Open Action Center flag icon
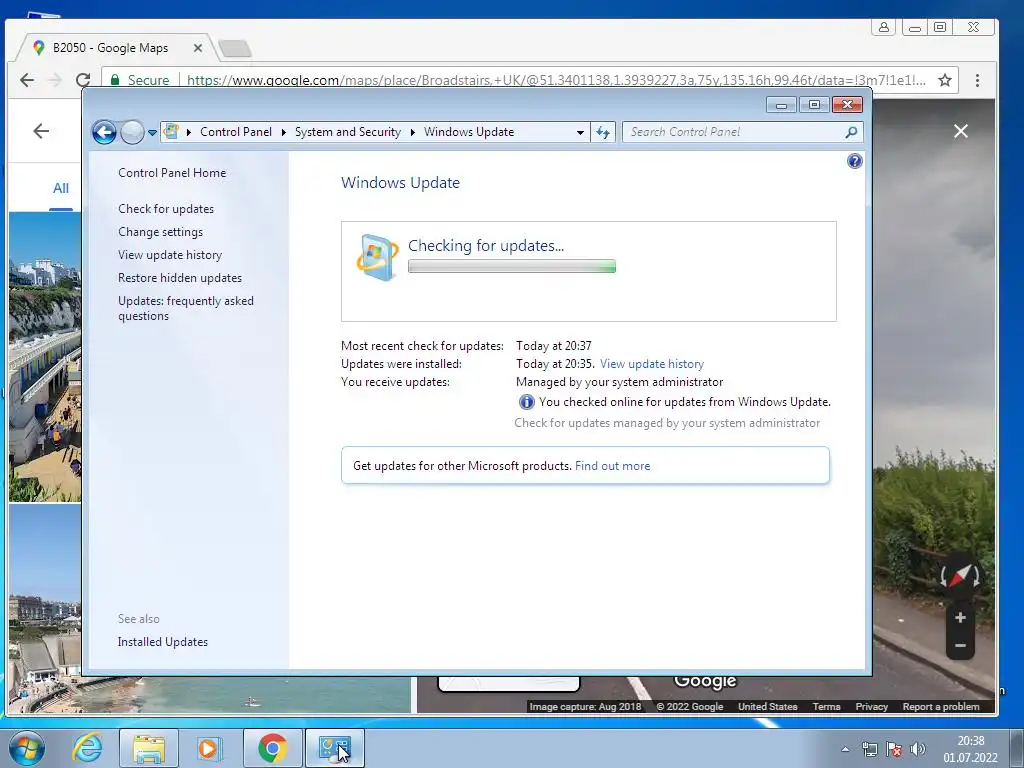This screenshot has height=768, width=1024. pyautogui.click(x=893, y=749)
